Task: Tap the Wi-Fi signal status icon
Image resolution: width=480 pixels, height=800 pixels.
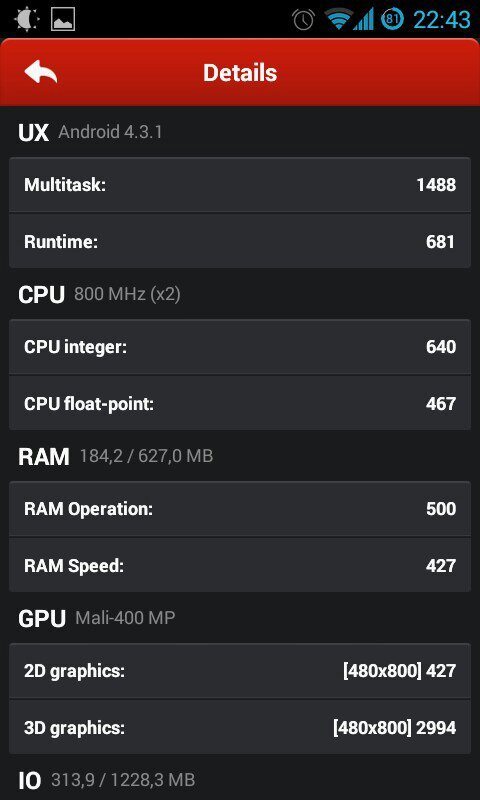Action: 338,19
